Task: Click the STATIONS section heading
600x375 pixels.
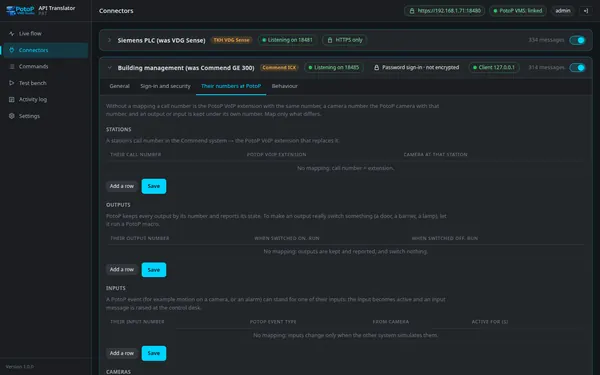Action: coord(119,130)
